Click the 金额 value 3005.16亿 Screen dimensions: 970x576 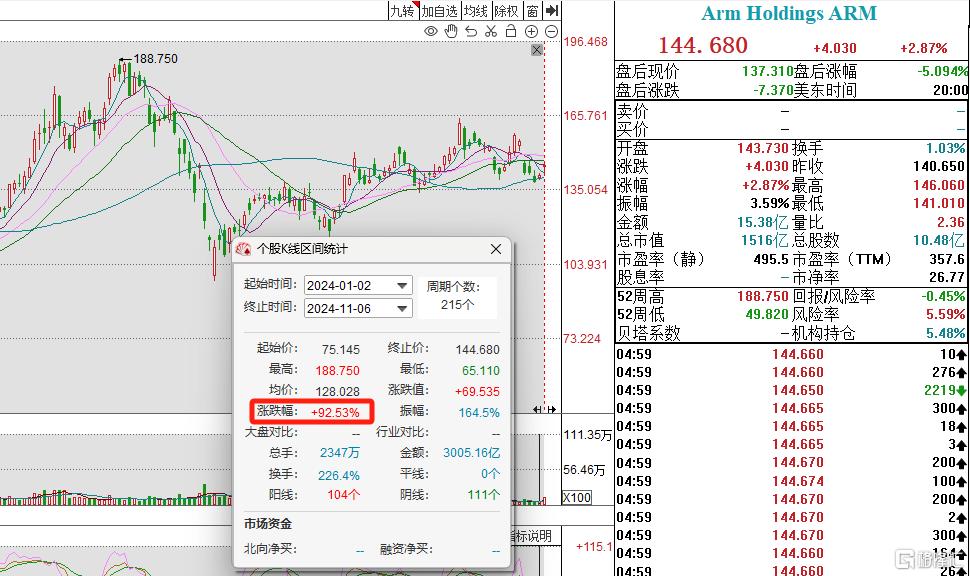pyautogui.click(x=471, y=453)
